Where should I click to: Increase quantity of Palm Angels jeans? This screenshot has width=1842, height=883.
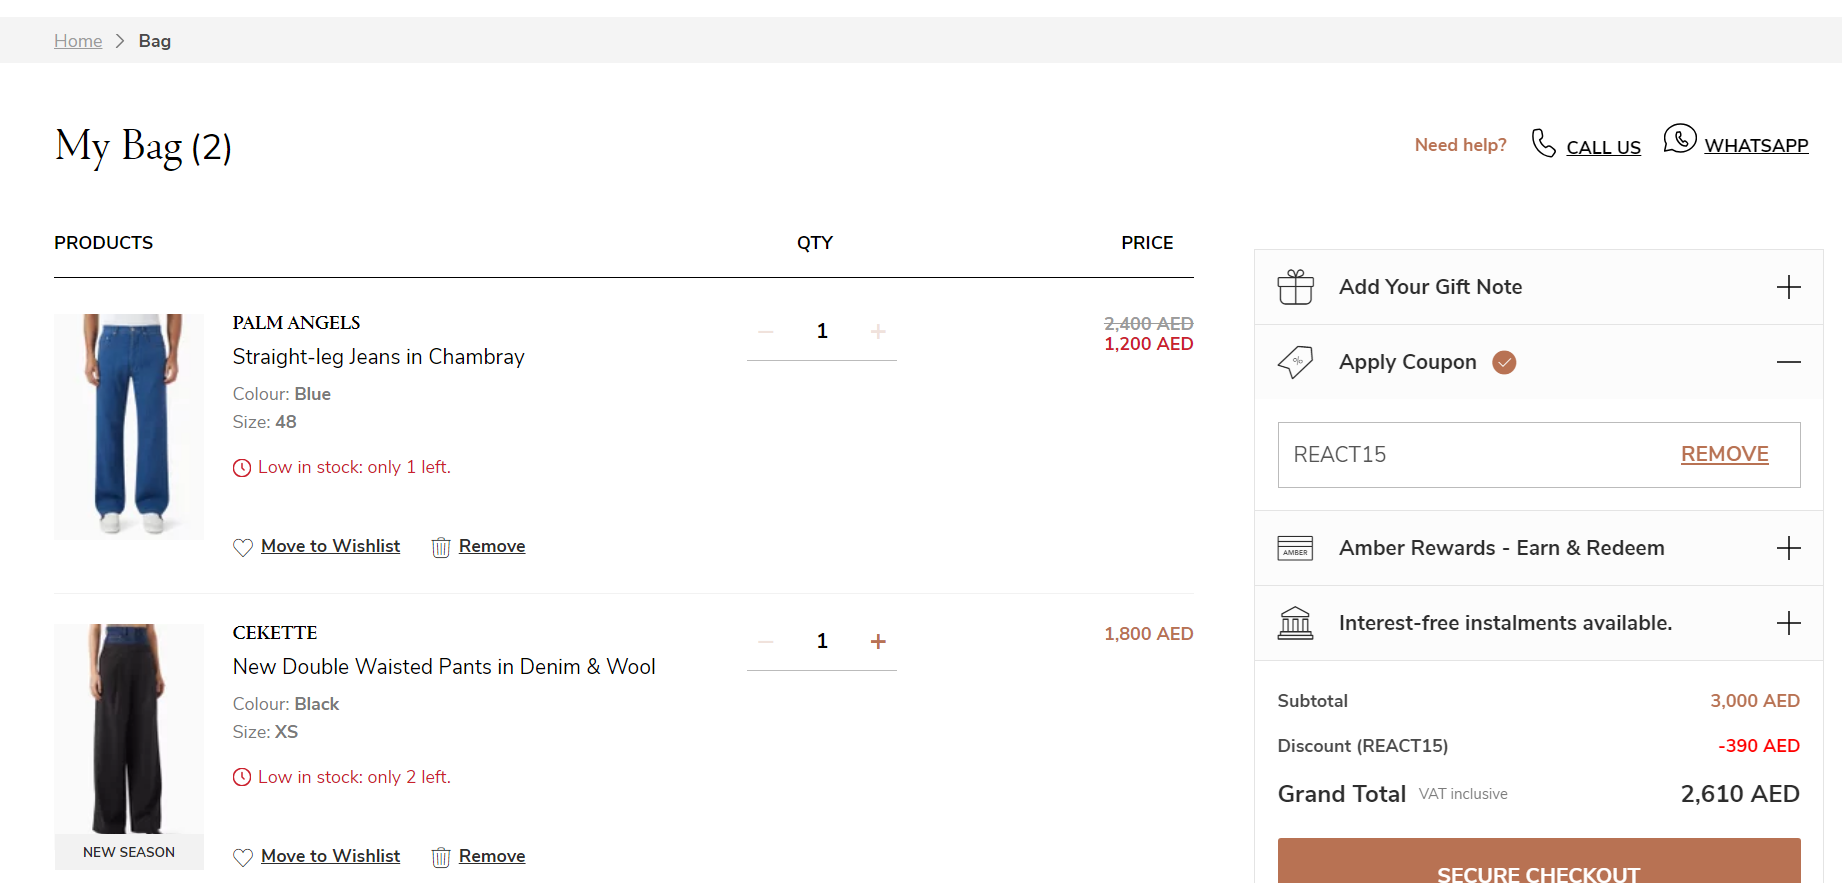tap(878, 331)
